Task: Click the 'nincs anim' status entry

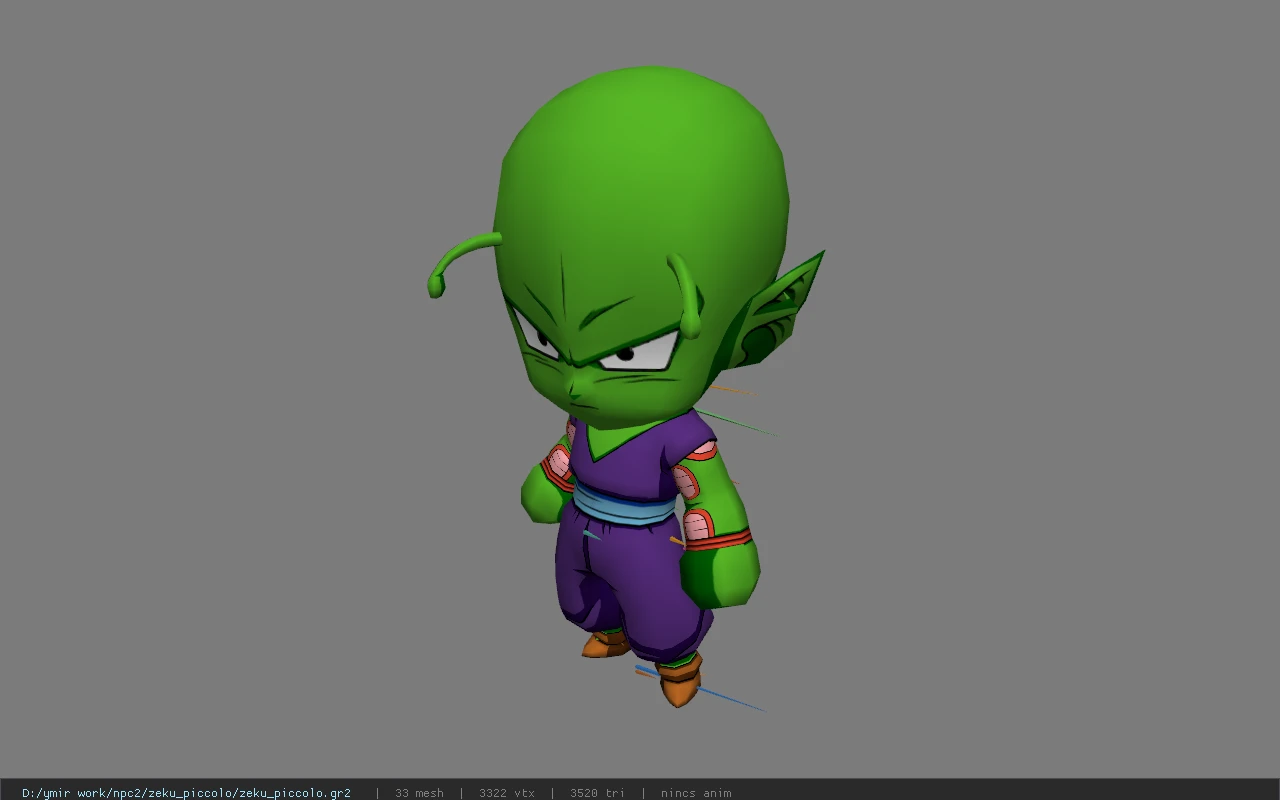Action: point(696,793)
